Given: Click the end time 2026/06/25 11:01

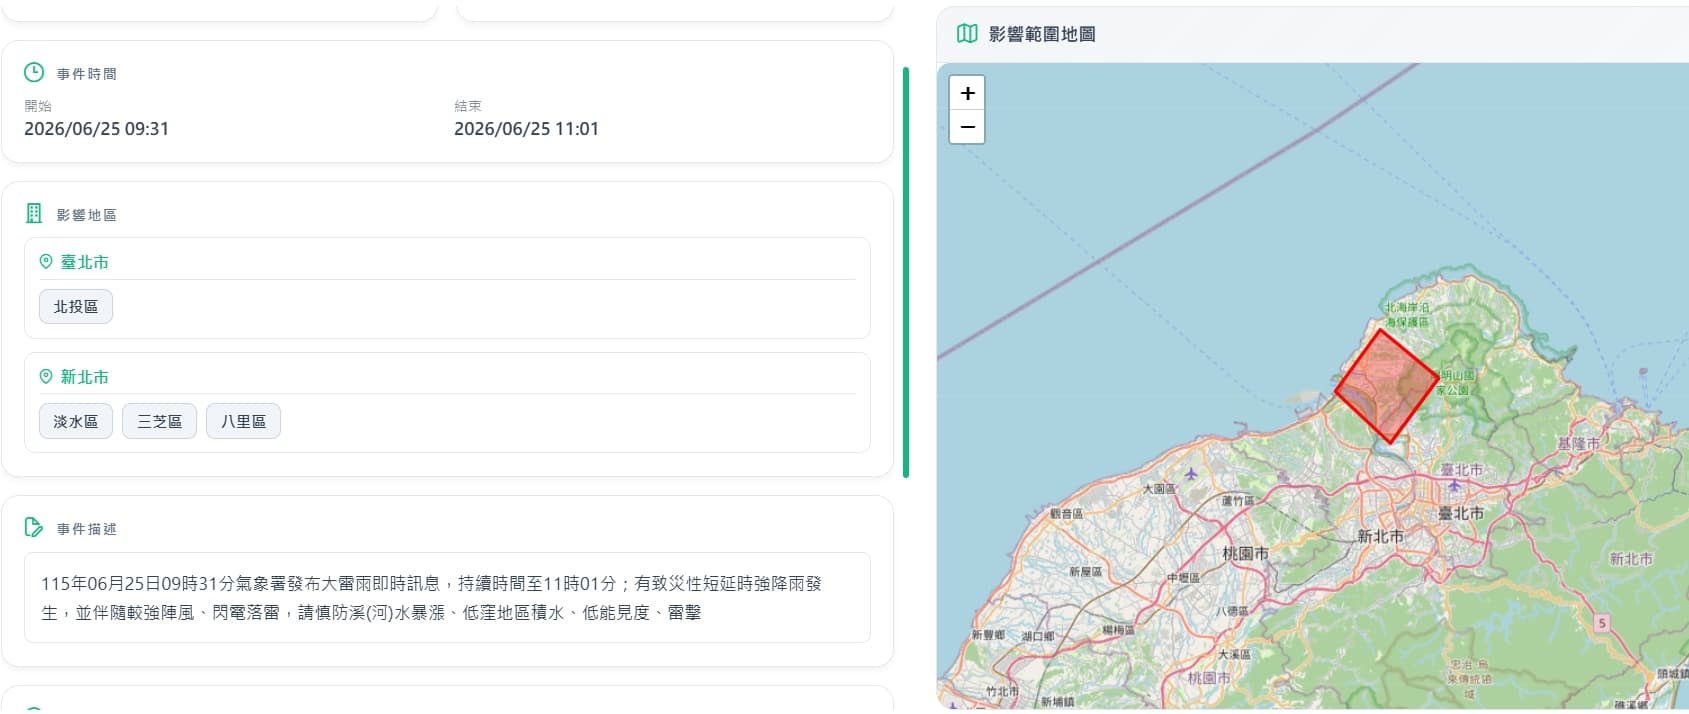Looking at the screenshot, I should pyautogui.click(x=527, y=129).
